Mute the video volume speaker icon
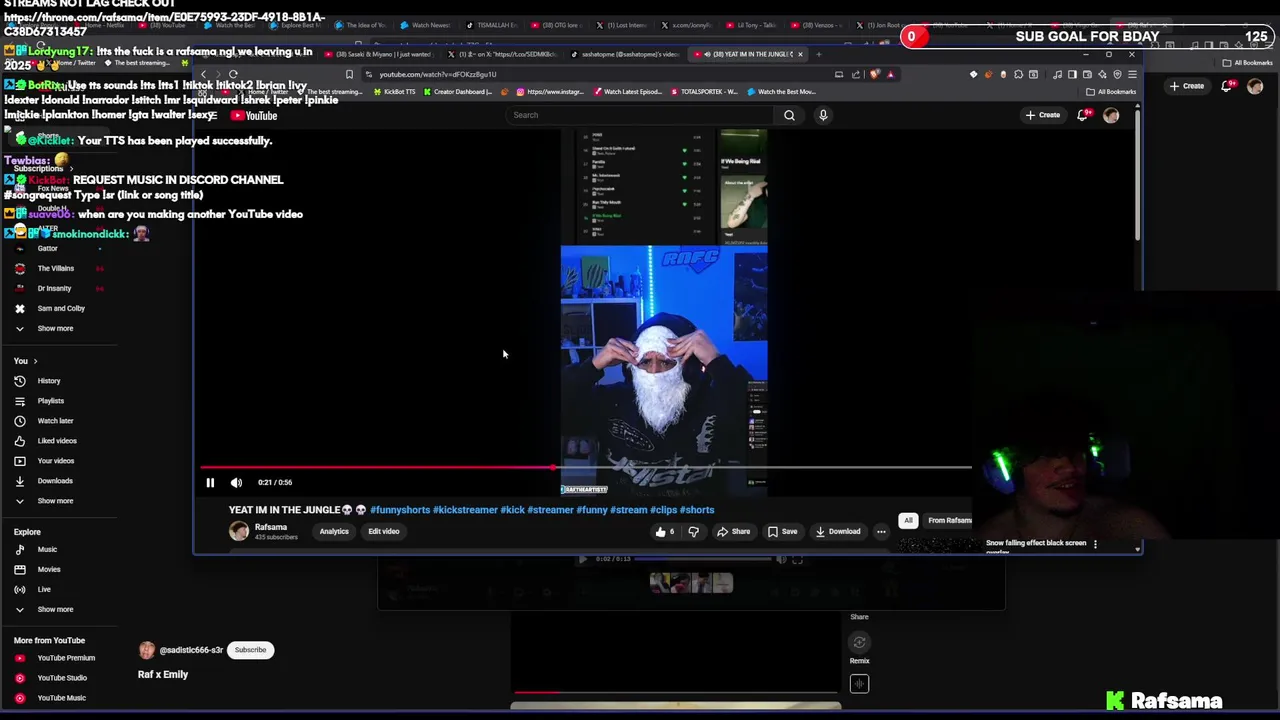 236,482
